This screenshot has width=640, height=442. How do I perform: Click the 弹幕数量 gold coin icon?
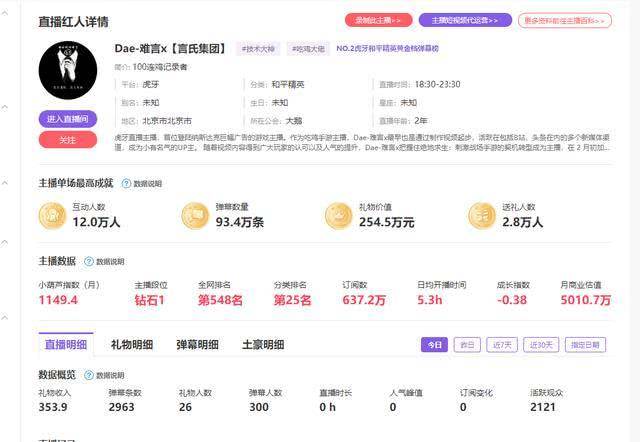click(196, 215)
